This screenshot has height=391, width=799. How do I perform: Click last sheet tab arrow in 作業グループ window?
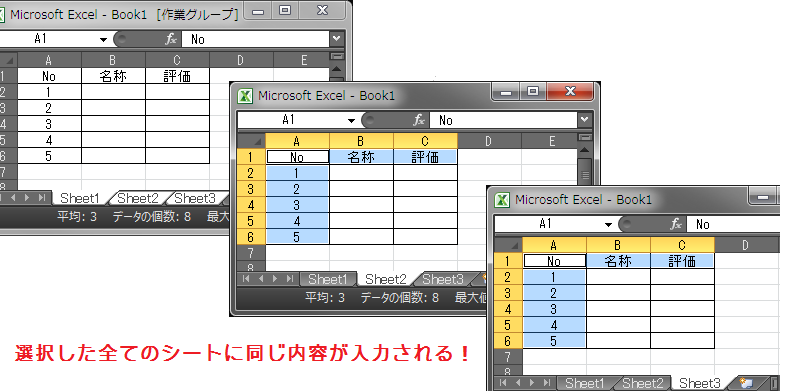tap(42, 197)
